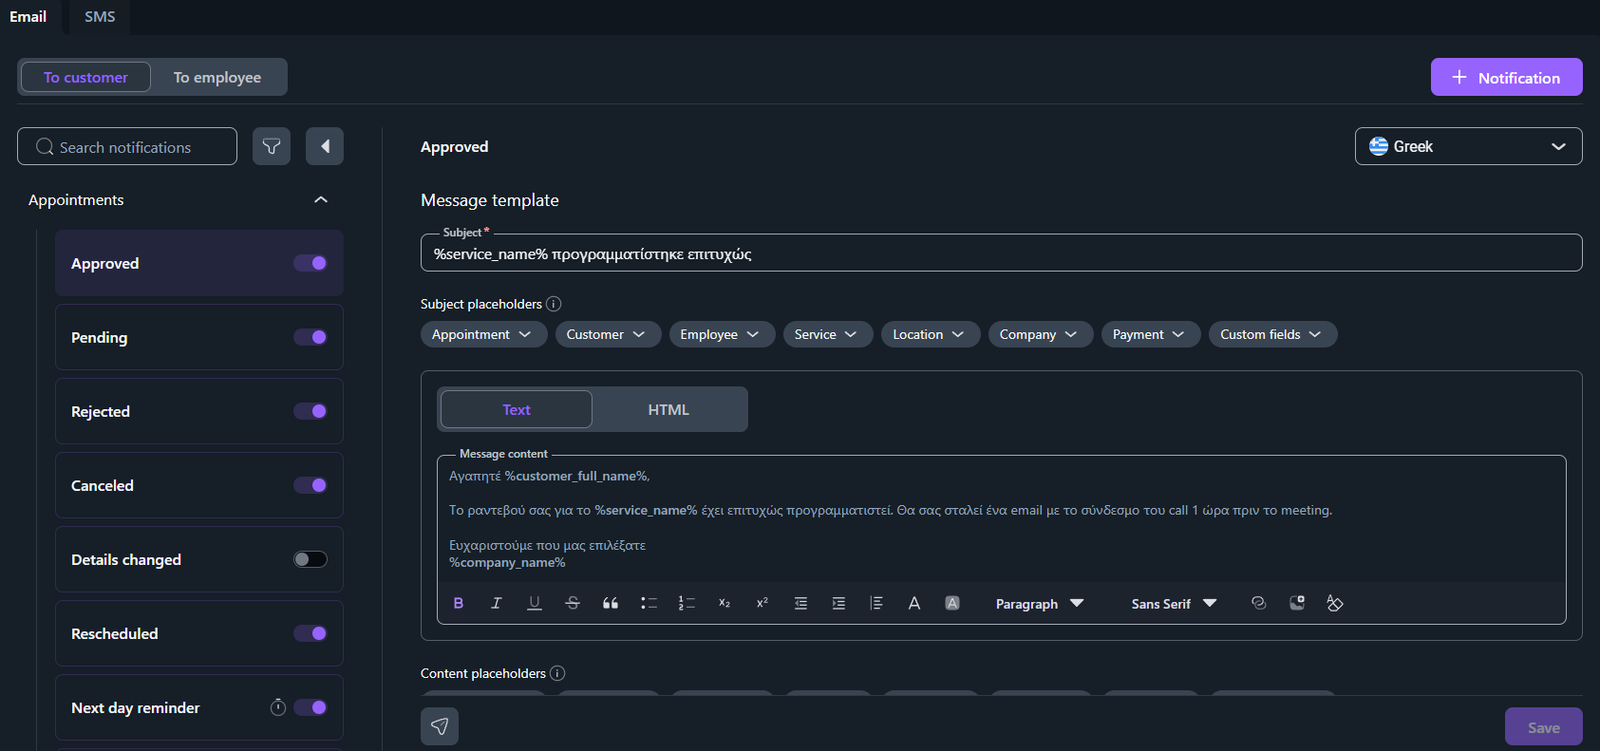Toggle bold formatting in the editor

click(x=458, y=603)
